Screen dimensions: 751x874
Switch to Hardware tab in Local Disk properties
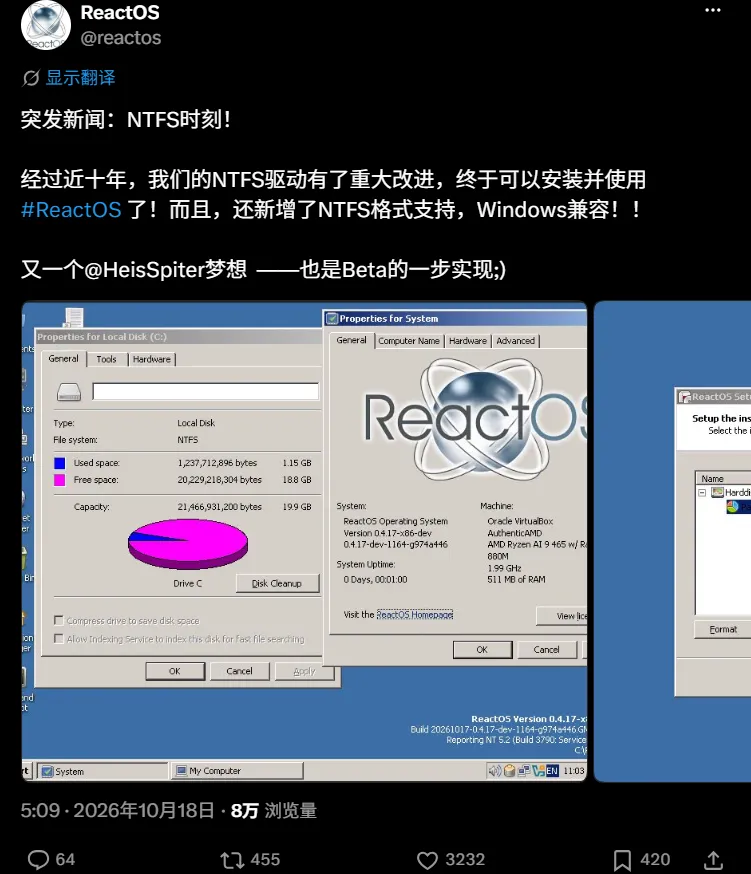(x=152, y=360)
